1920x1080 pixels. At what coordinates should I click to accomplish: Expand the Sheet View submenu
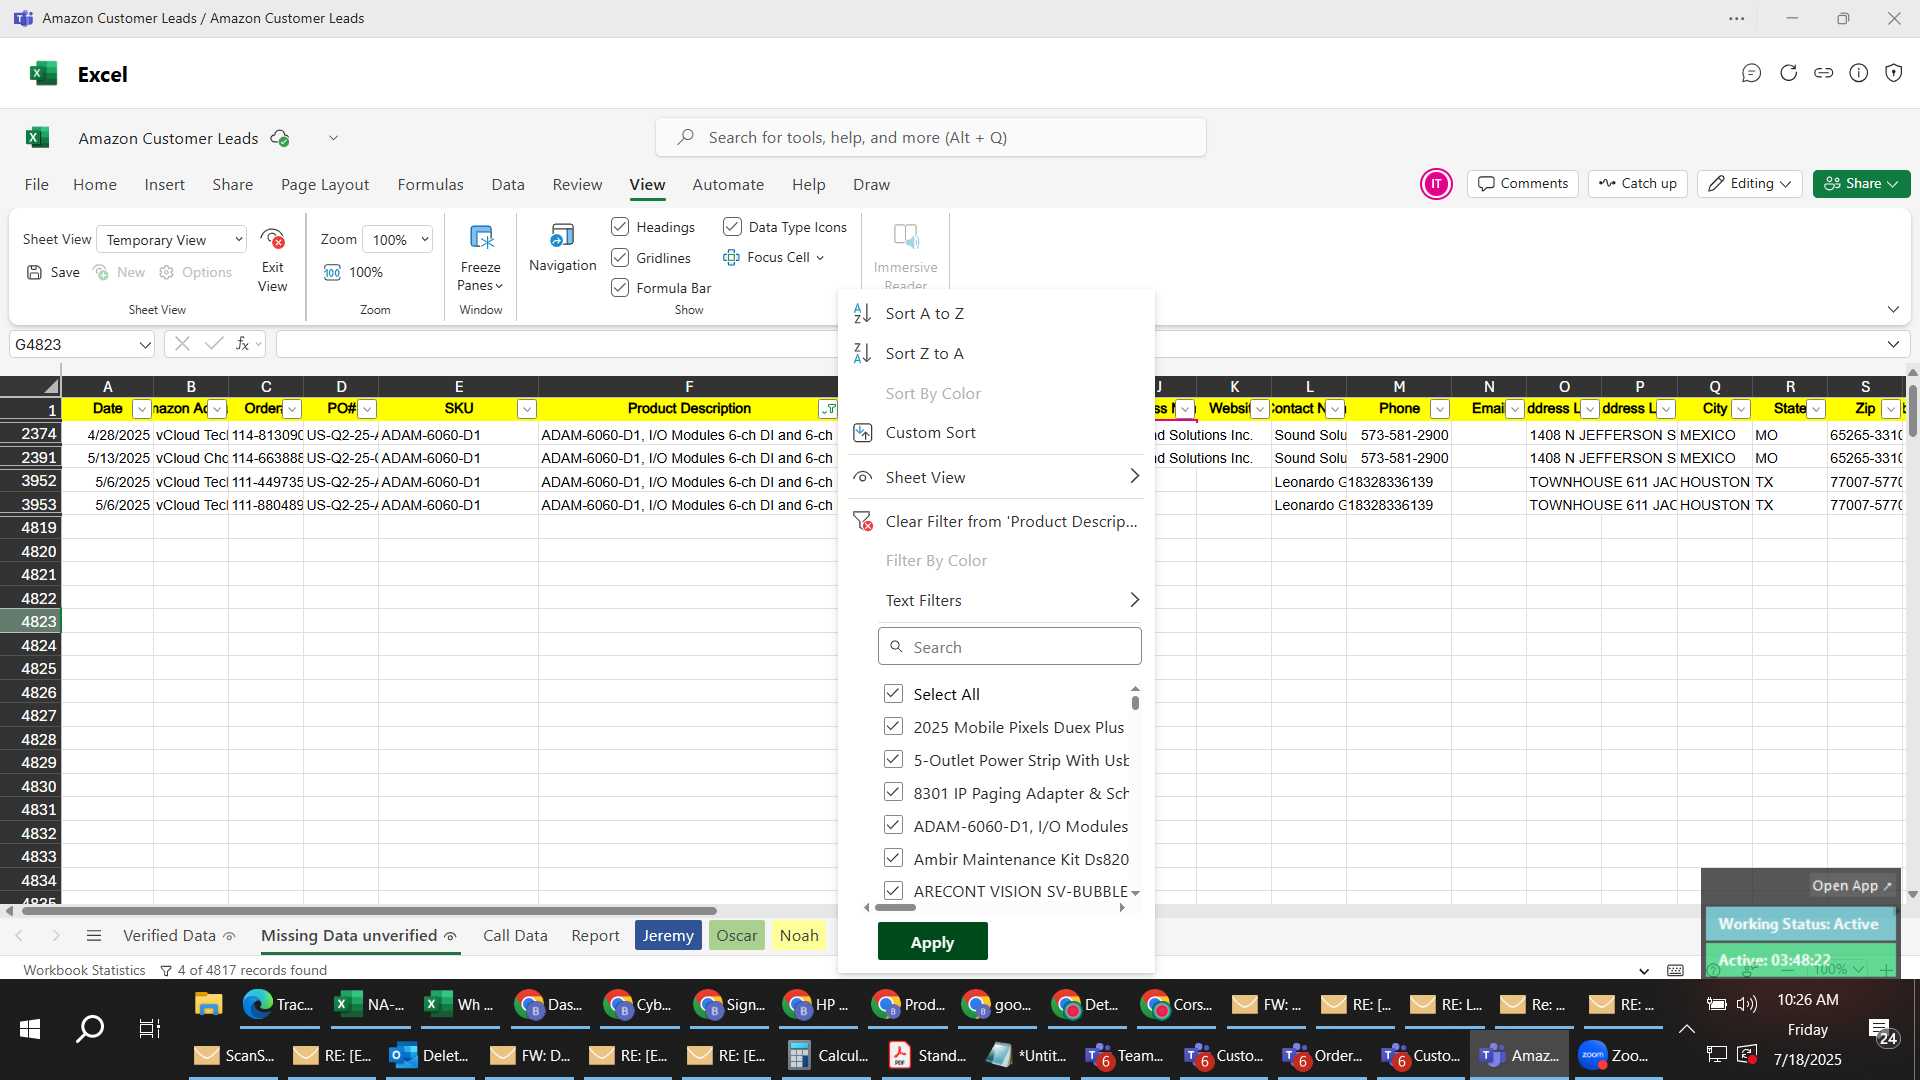[x=1010, y=477]
